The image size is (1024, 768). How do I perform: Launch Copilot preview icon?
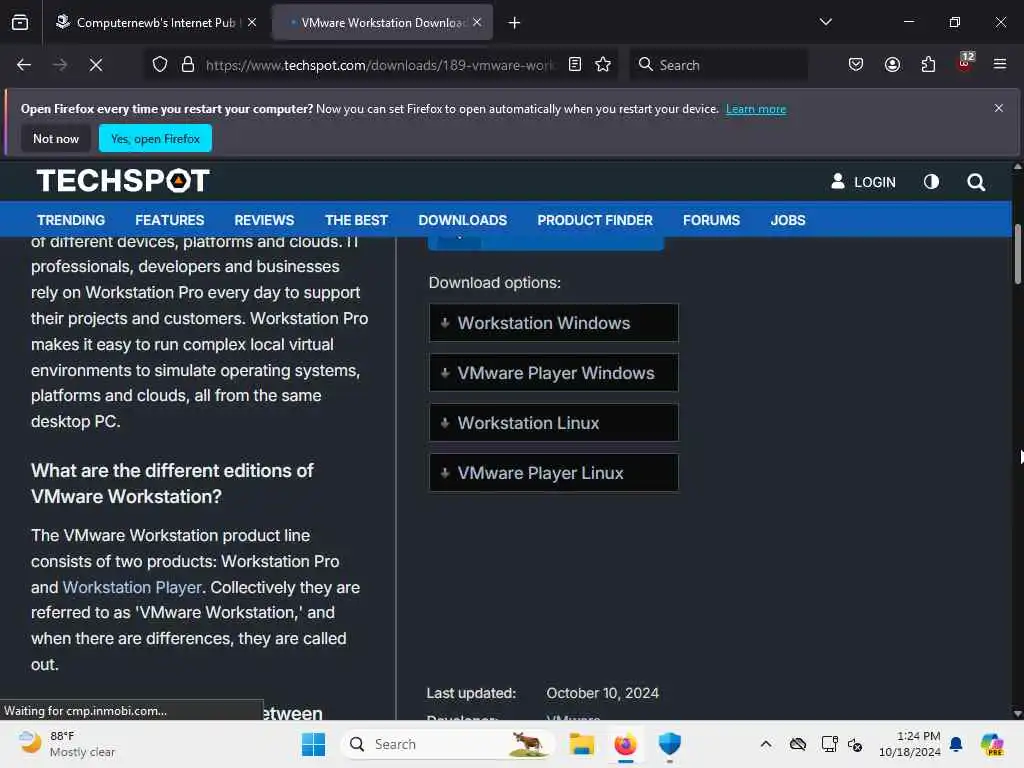coord(992,744)
